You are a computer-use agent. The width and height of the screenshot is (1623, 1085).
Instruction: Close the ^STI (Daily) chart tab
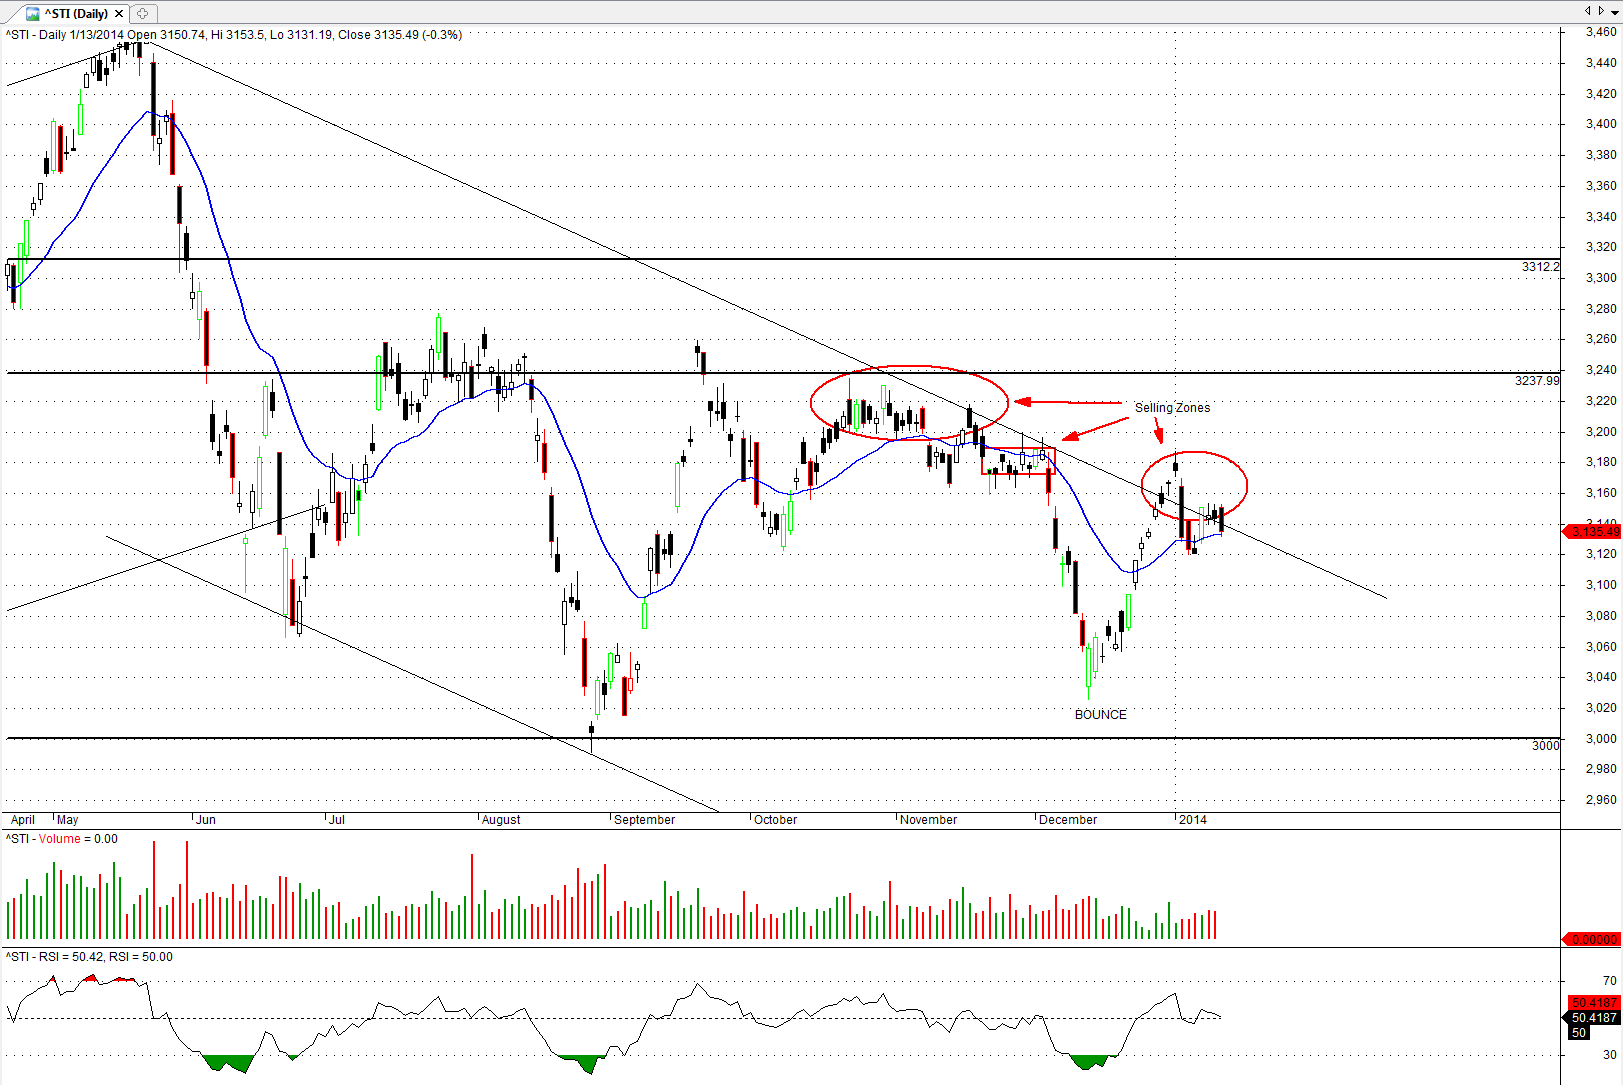pyautogui.click(x=119, y=13)
